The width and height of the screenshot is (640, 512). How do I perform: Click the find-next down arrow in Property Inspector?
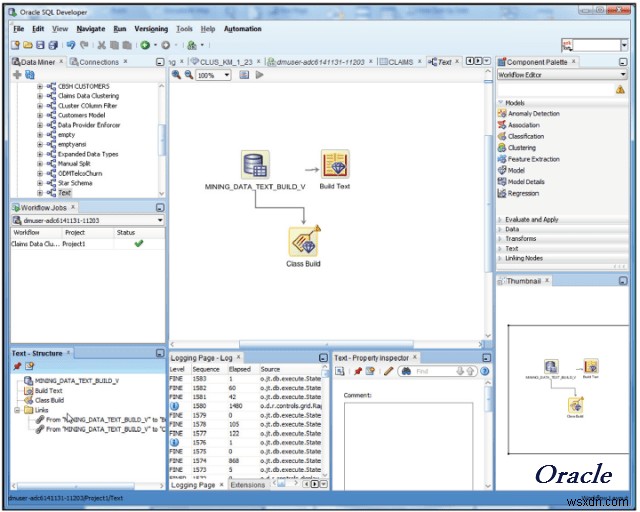(460, 371)
